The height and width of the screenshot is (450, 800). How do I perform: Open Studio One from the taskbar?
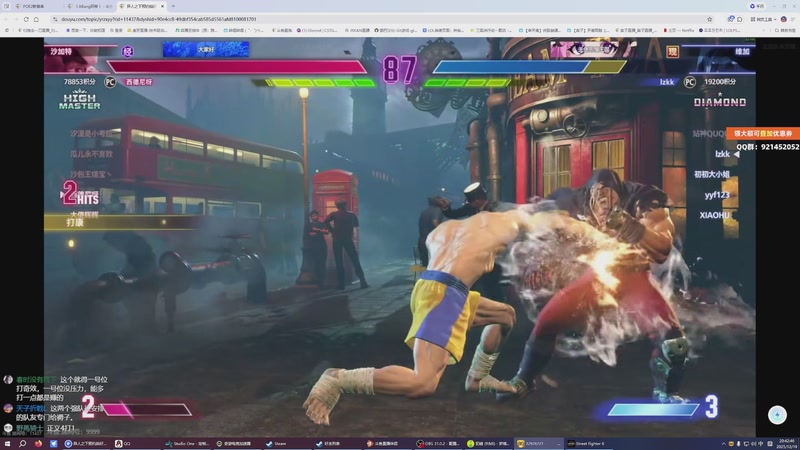pos(187,444)
